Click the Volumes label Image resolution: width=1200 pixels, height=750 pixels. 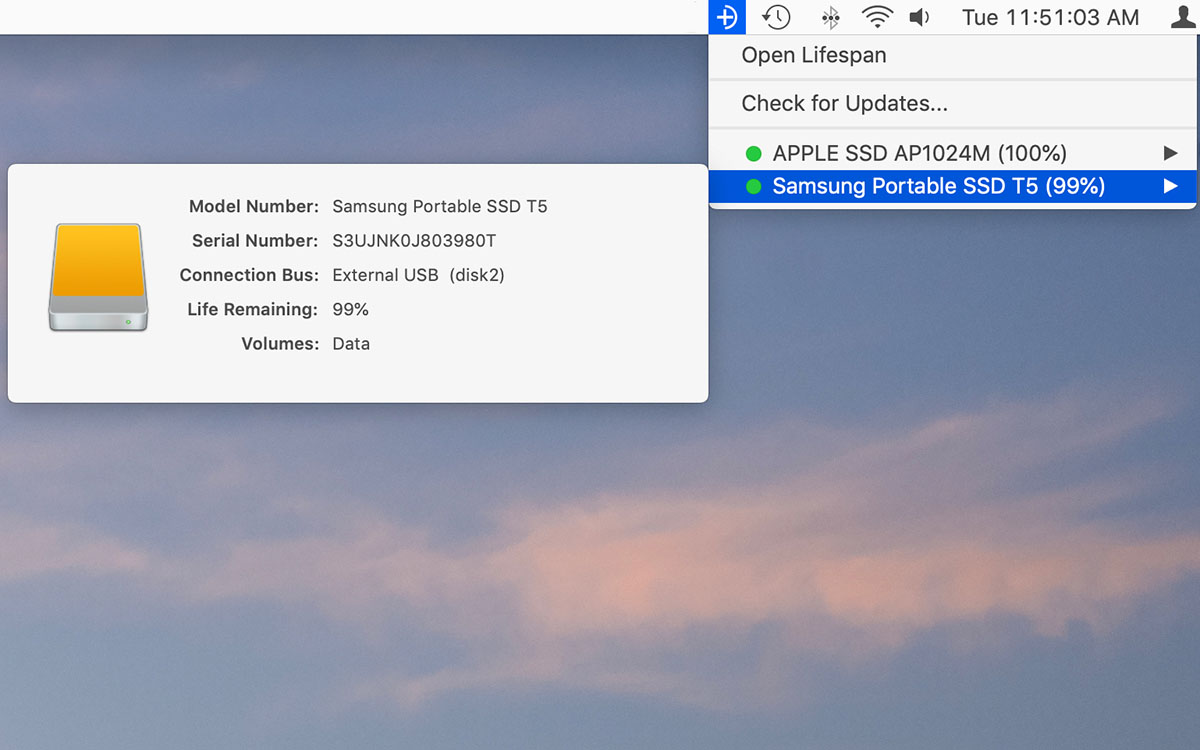280,343
